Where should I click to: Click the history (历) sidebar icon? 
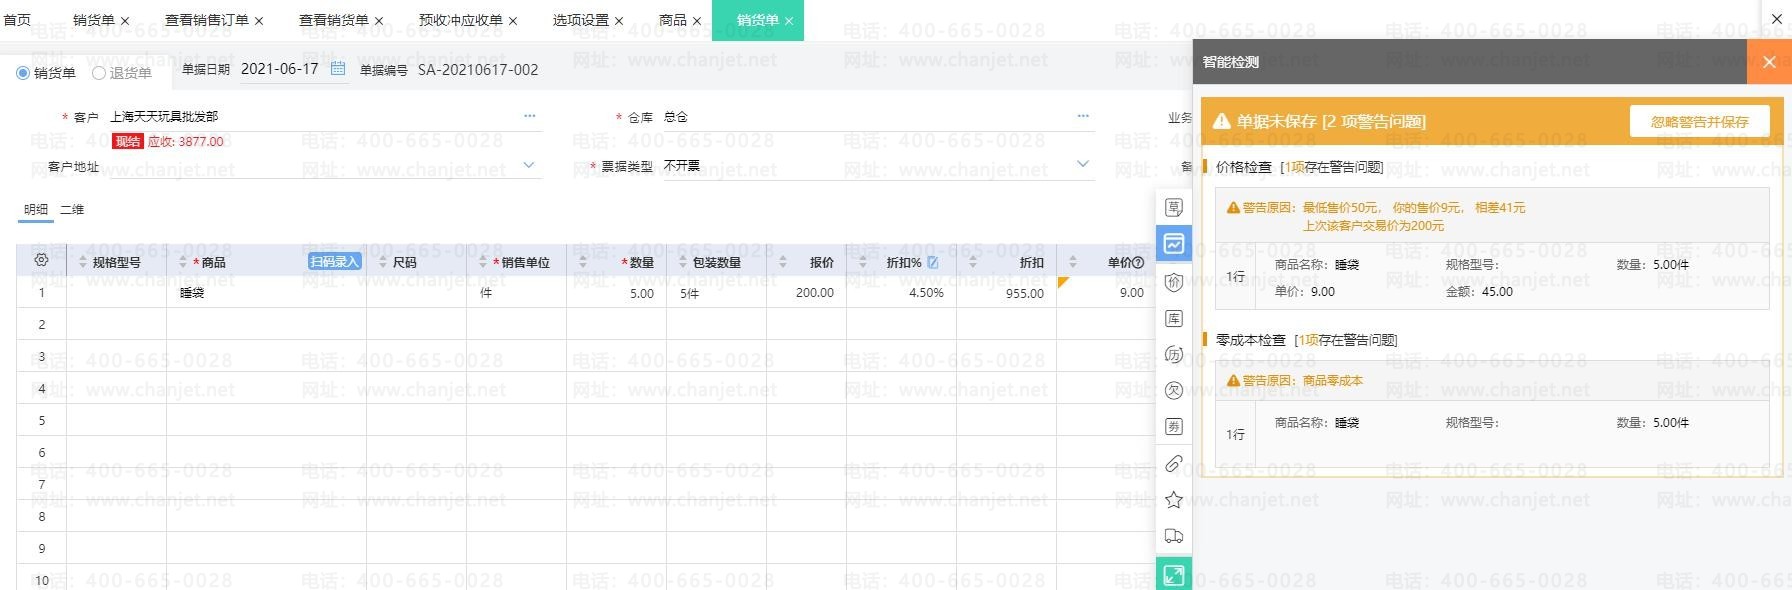click(x=1174, y=355)
